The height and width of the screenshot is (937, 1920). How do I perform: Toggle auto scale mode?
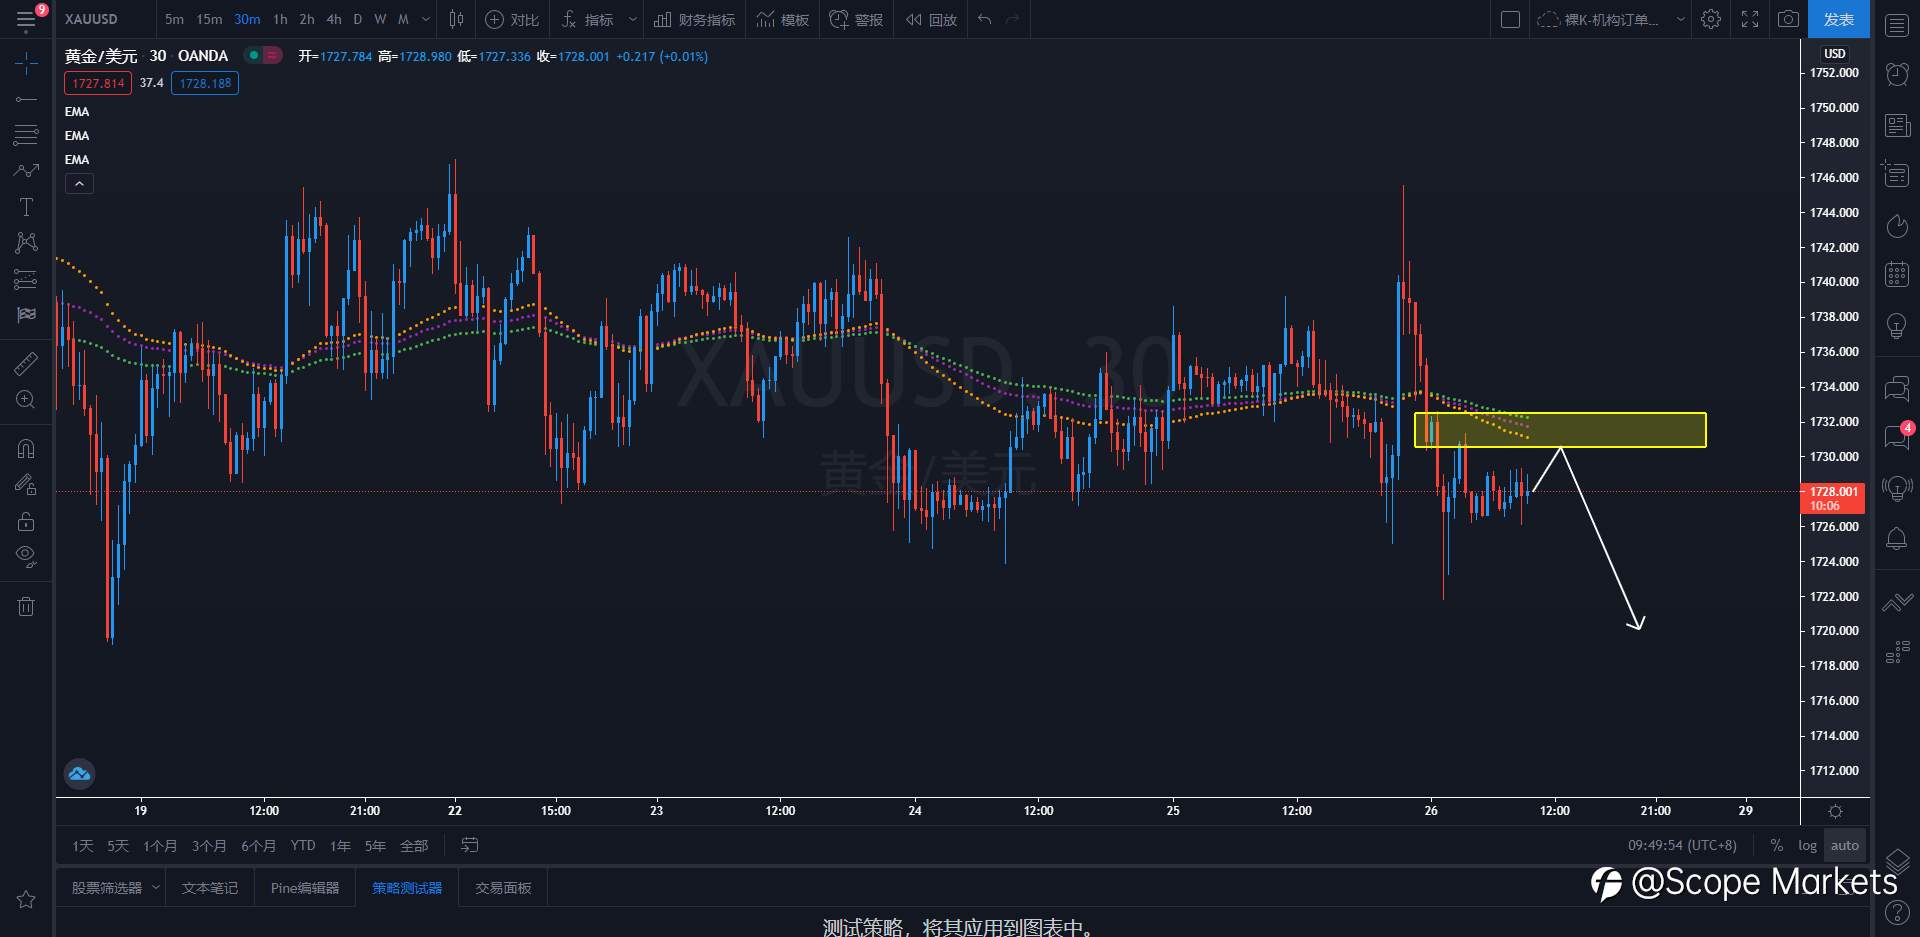(x=1845, y=846)
